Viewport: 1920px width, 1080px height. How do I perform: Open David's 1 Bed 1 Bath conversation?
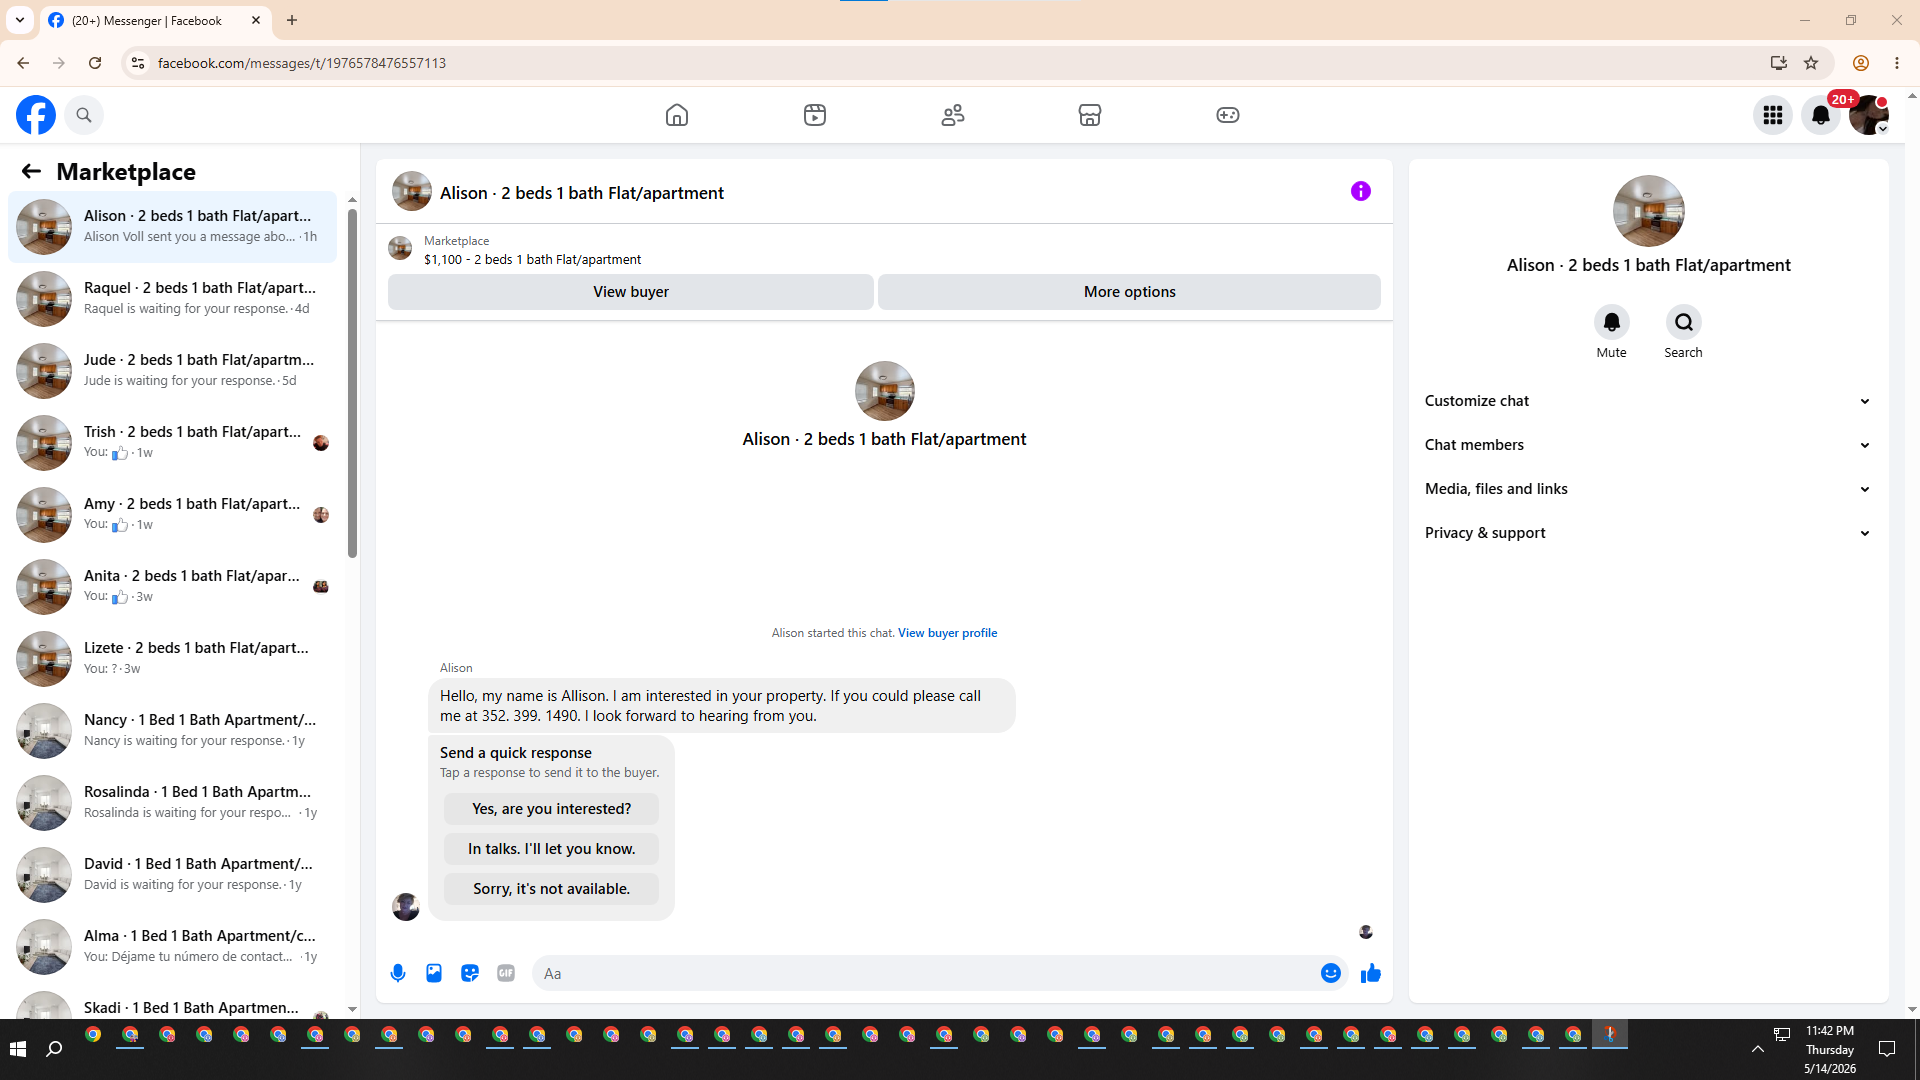[172, 874]
